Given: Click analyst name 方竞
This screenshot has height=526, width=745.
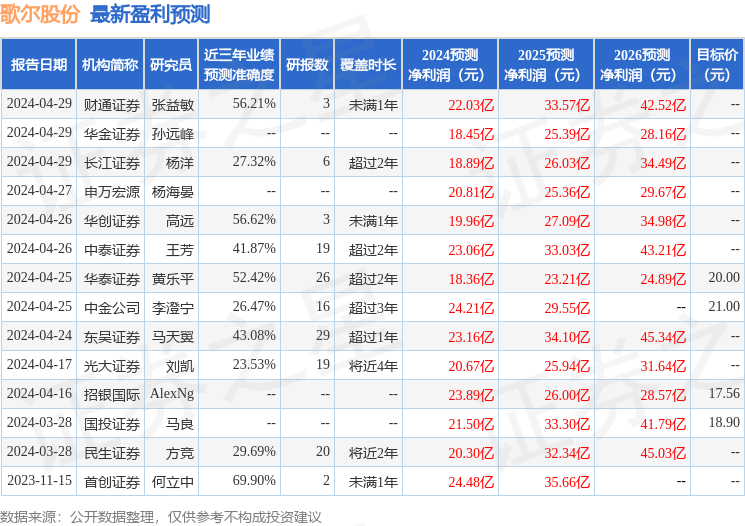Looking at the screenshot, I should point(180,452).
